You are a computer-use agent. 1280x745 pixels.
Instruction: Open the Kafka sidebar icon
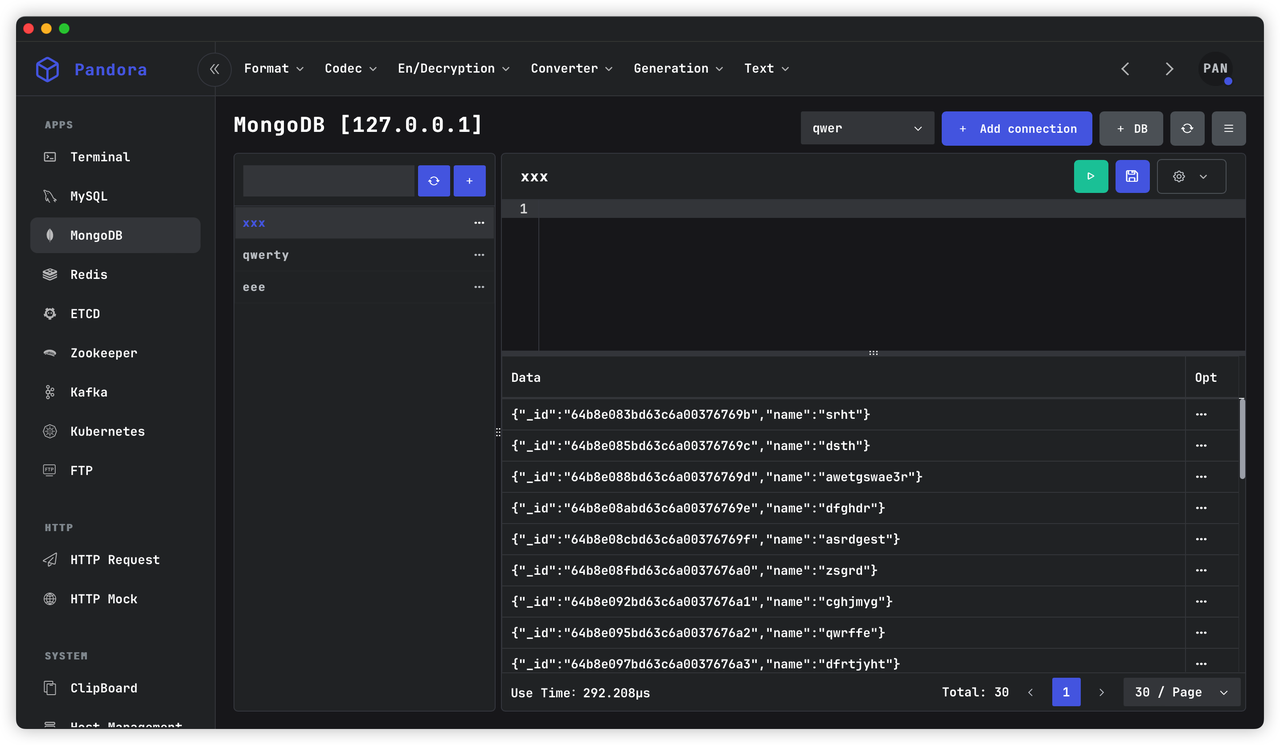[x=50, y=392]
